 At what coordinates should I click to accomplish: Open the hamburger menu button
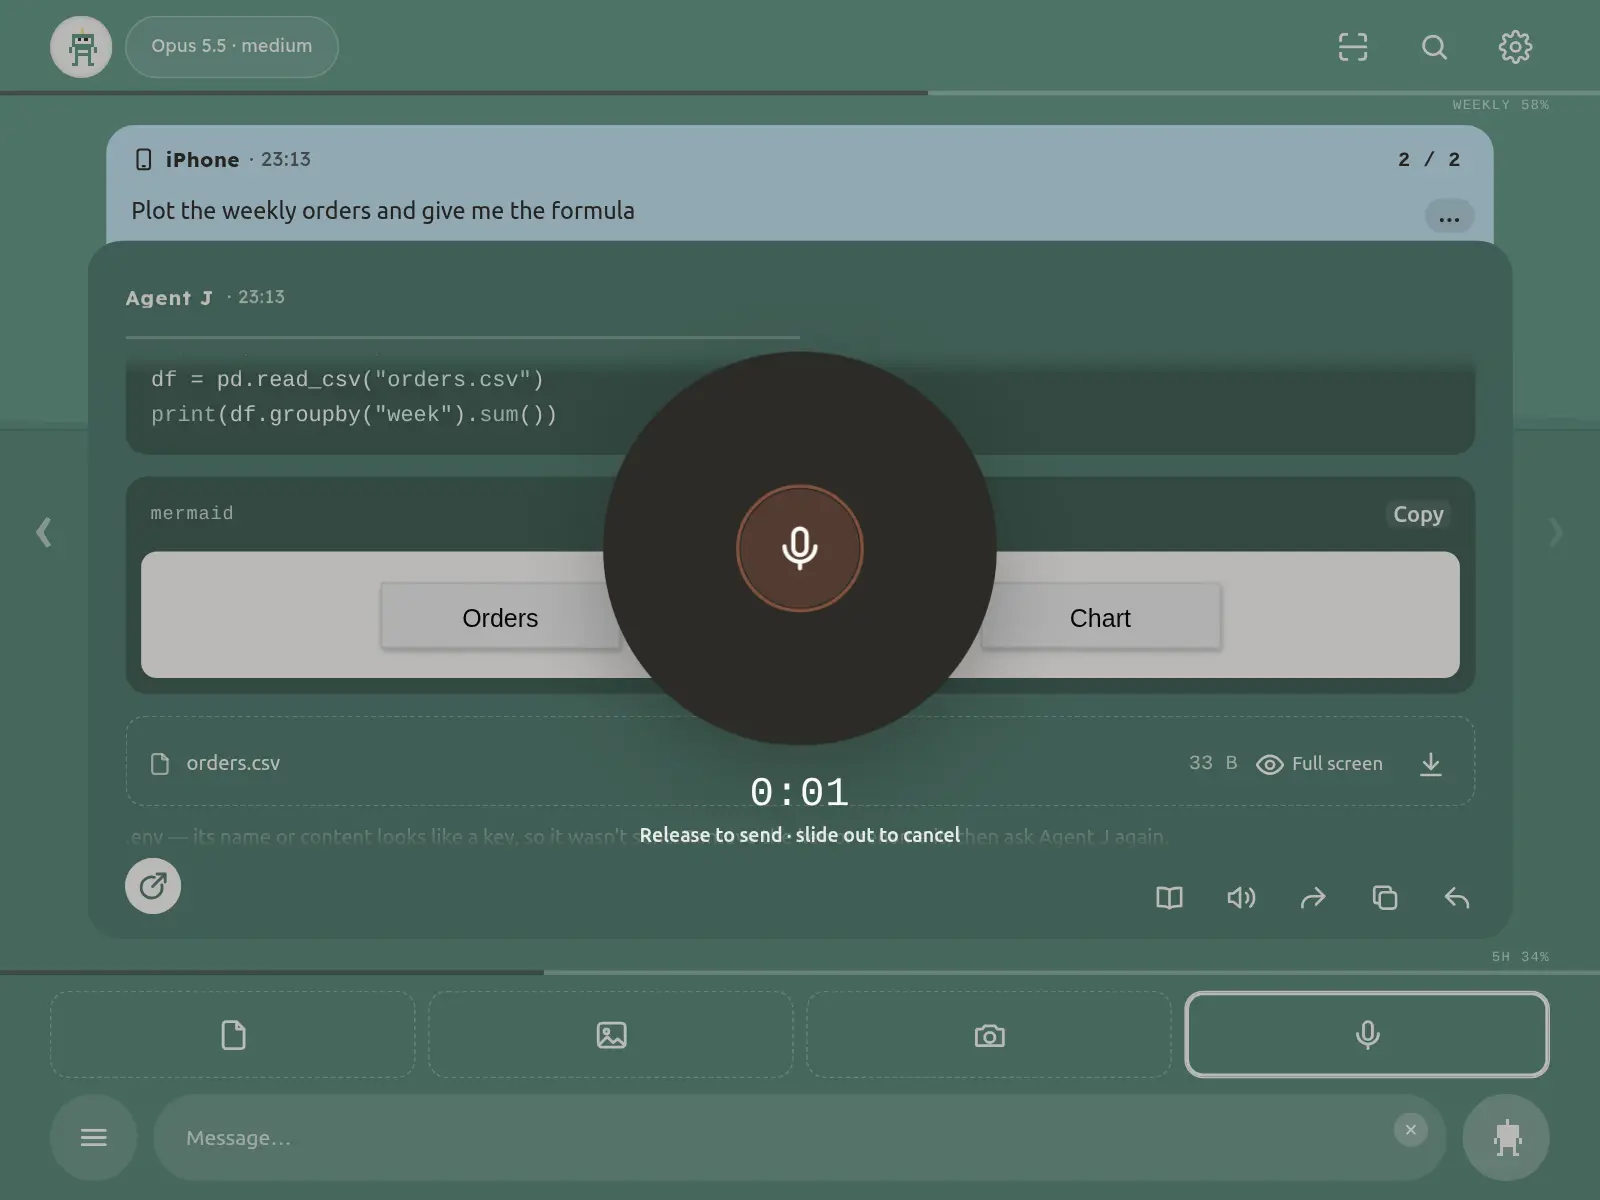[x=93, y=1138]
